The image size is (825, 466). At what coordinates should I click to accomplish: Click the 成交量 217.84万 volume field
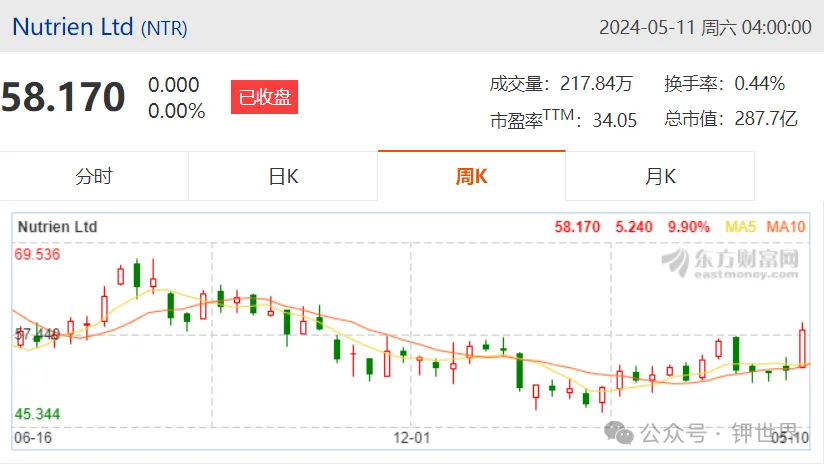[561, 84]
